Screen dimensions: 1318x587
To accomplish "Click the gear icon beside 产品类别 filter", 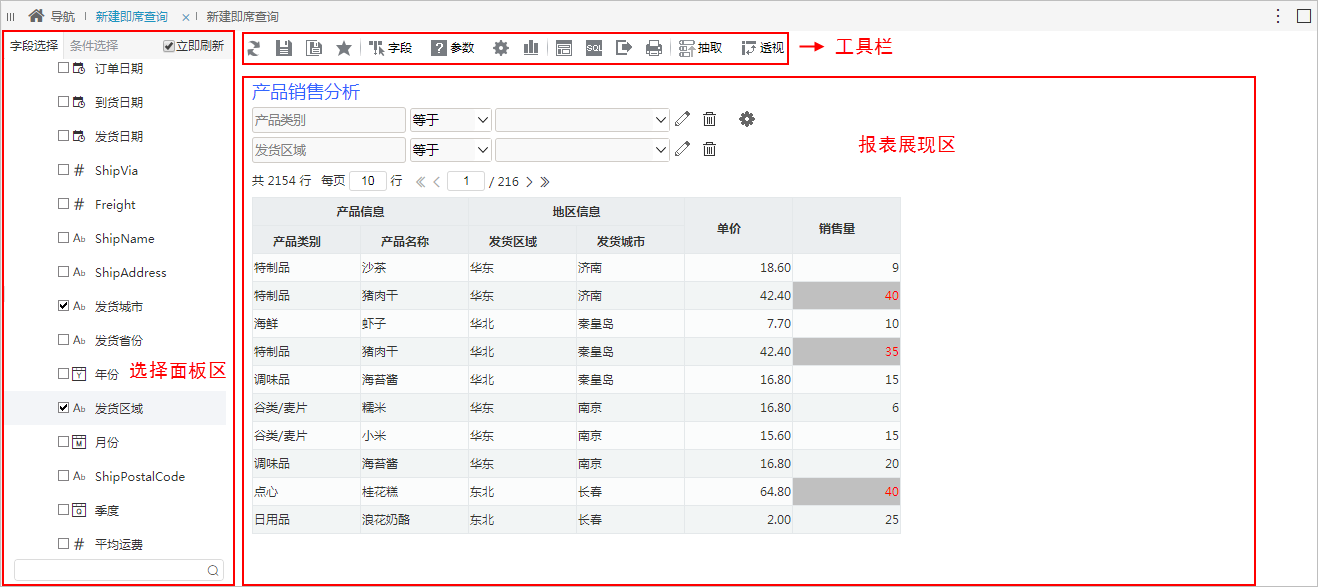I will 747,119.
